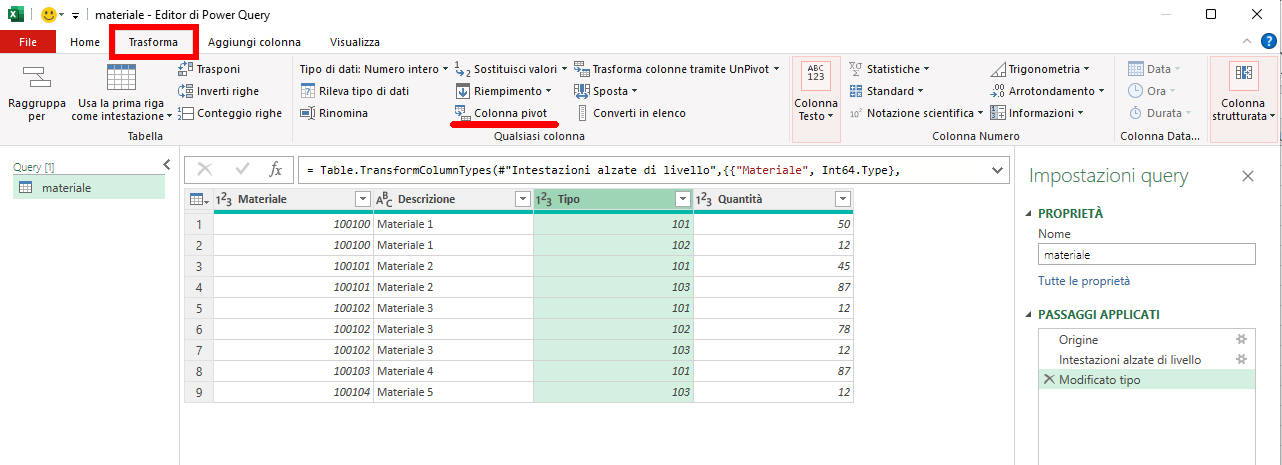Click cell Materiale 4 in Descrizione
Viewport: 1282px width, 465px height.
(453, 371)
